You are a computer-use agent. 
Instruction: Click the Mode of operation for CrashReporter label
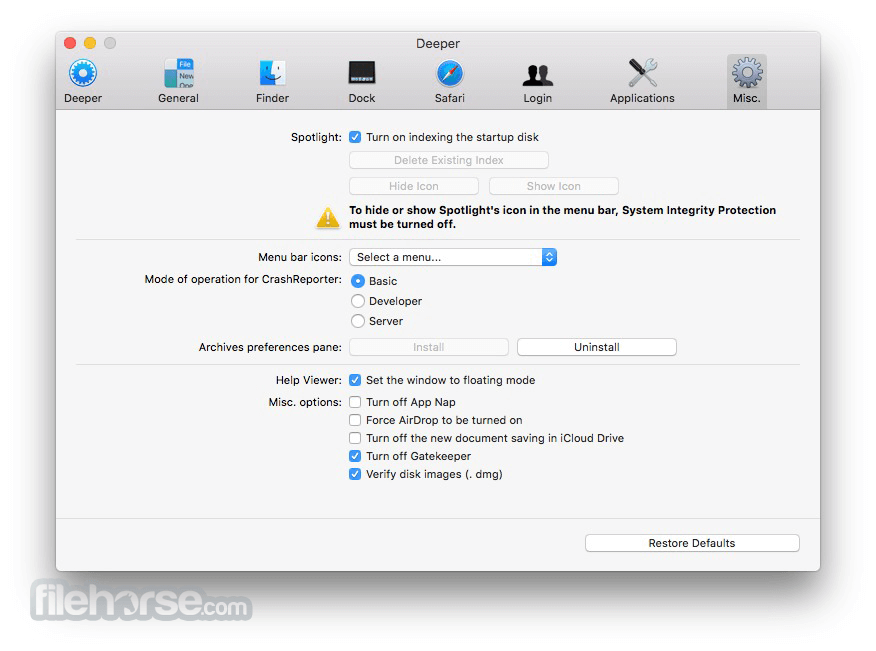243,279
